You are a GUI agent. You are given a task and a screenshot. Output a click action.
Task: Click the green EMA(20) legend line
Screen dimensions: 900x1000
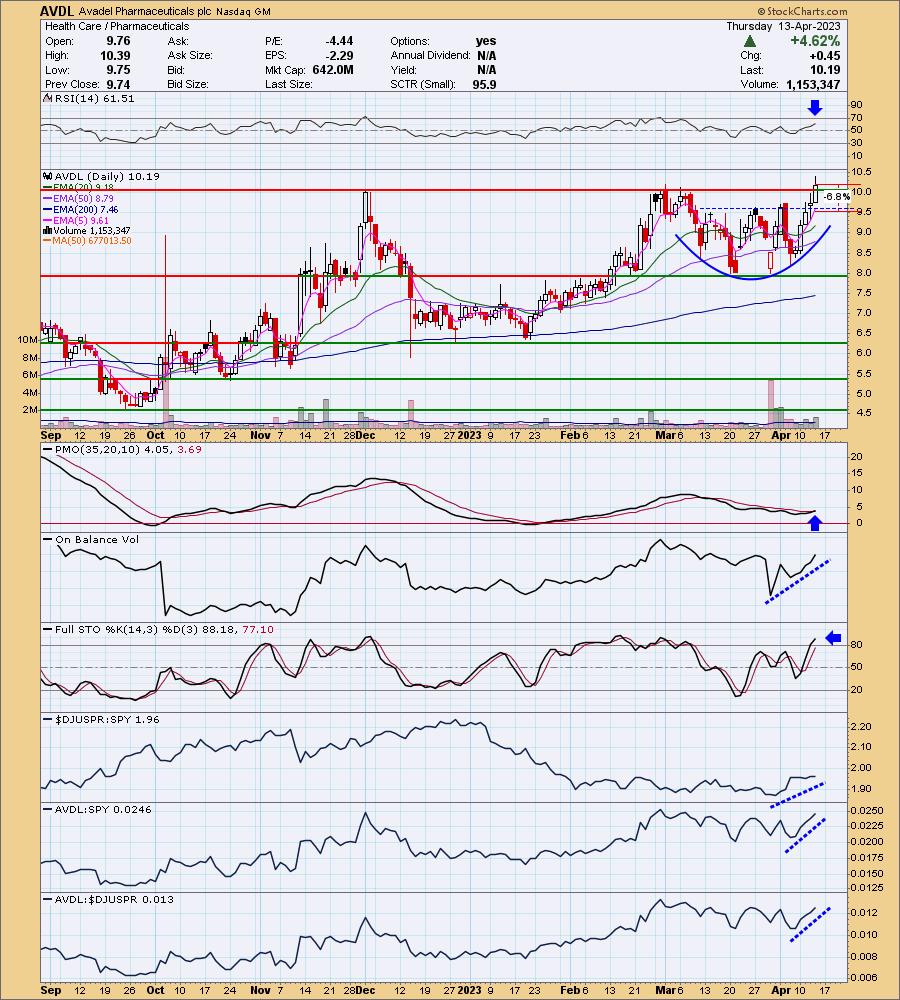[x=47, y=188]
